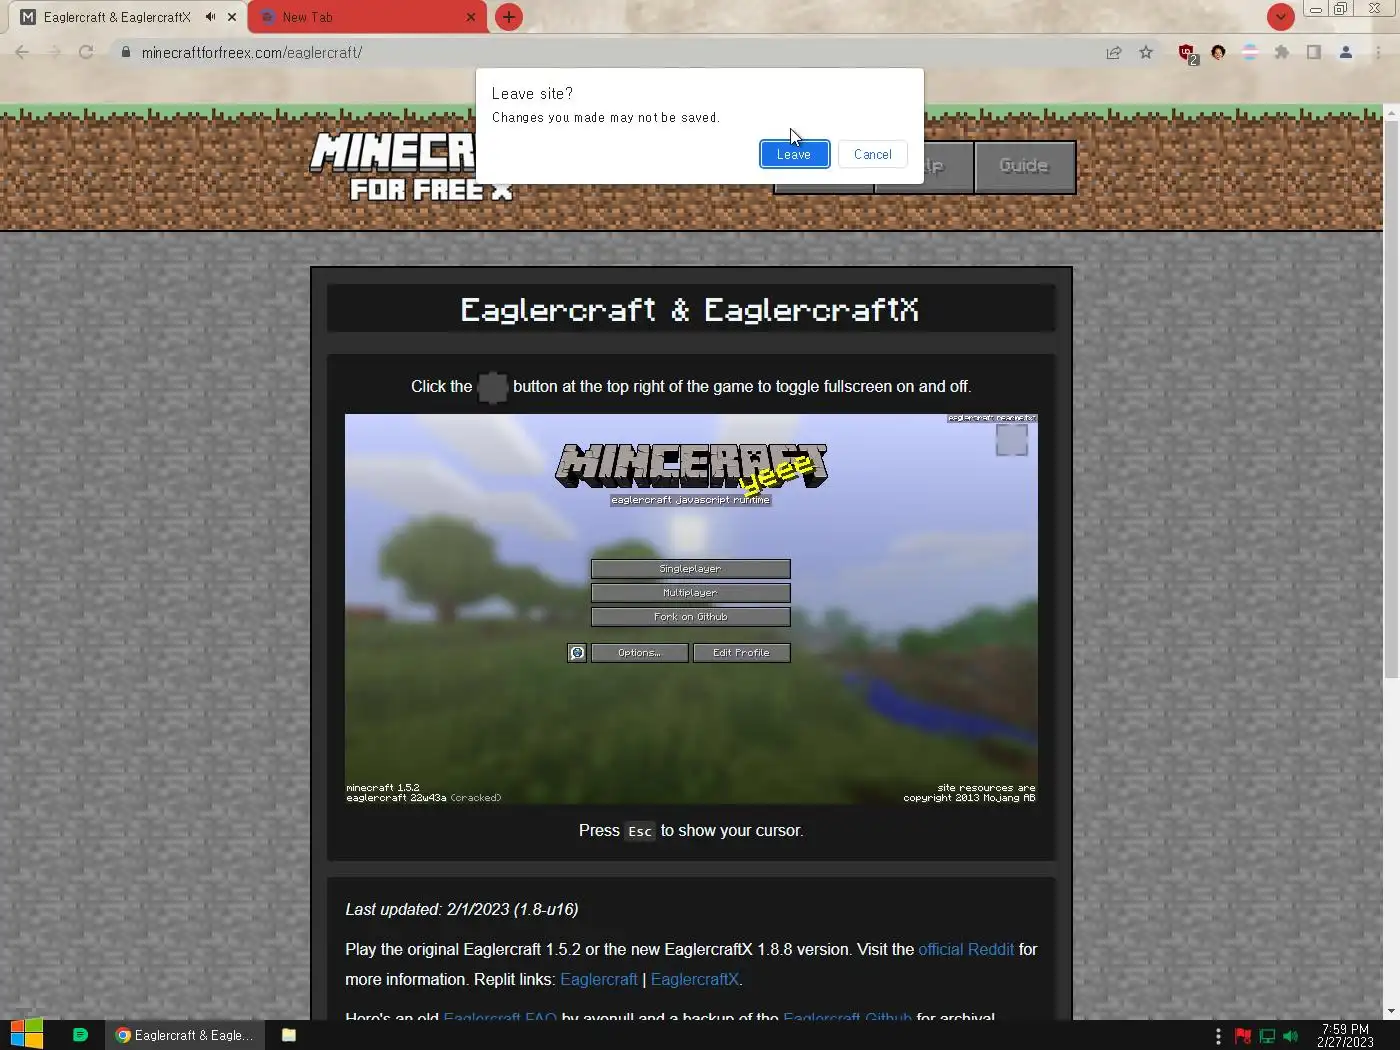This screenshot has width=1400, height=1050.
Task: Open Fork on Github game button
Action: pyautogui.click(x=690, y=617)
